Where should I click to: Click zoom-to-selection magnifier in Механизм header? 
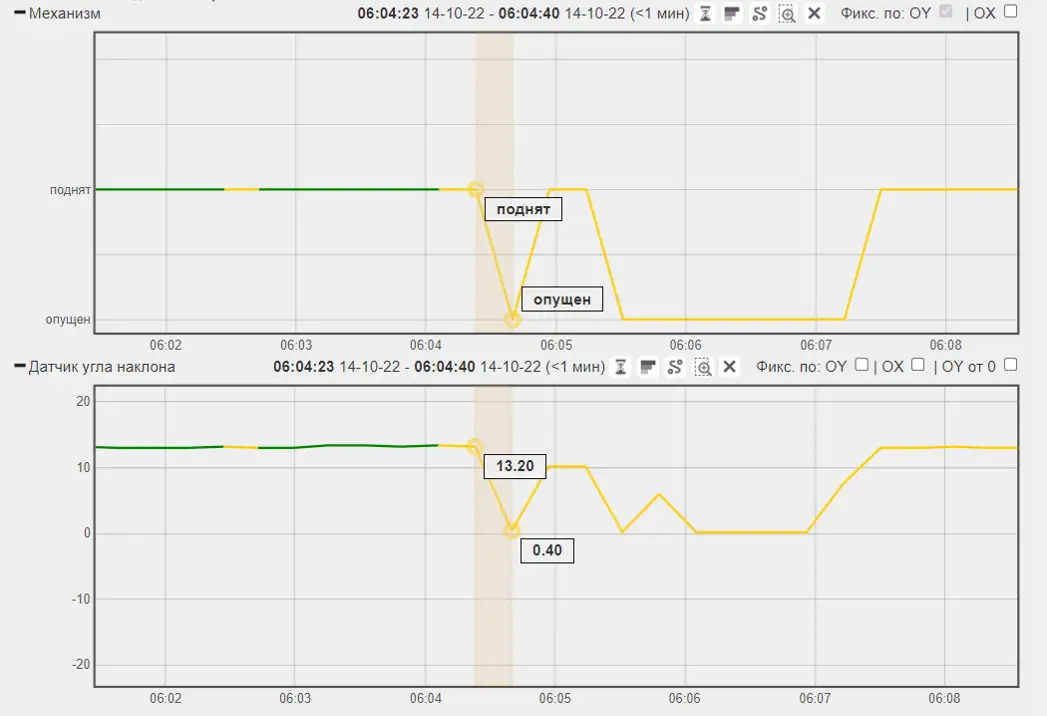(787, 13)
